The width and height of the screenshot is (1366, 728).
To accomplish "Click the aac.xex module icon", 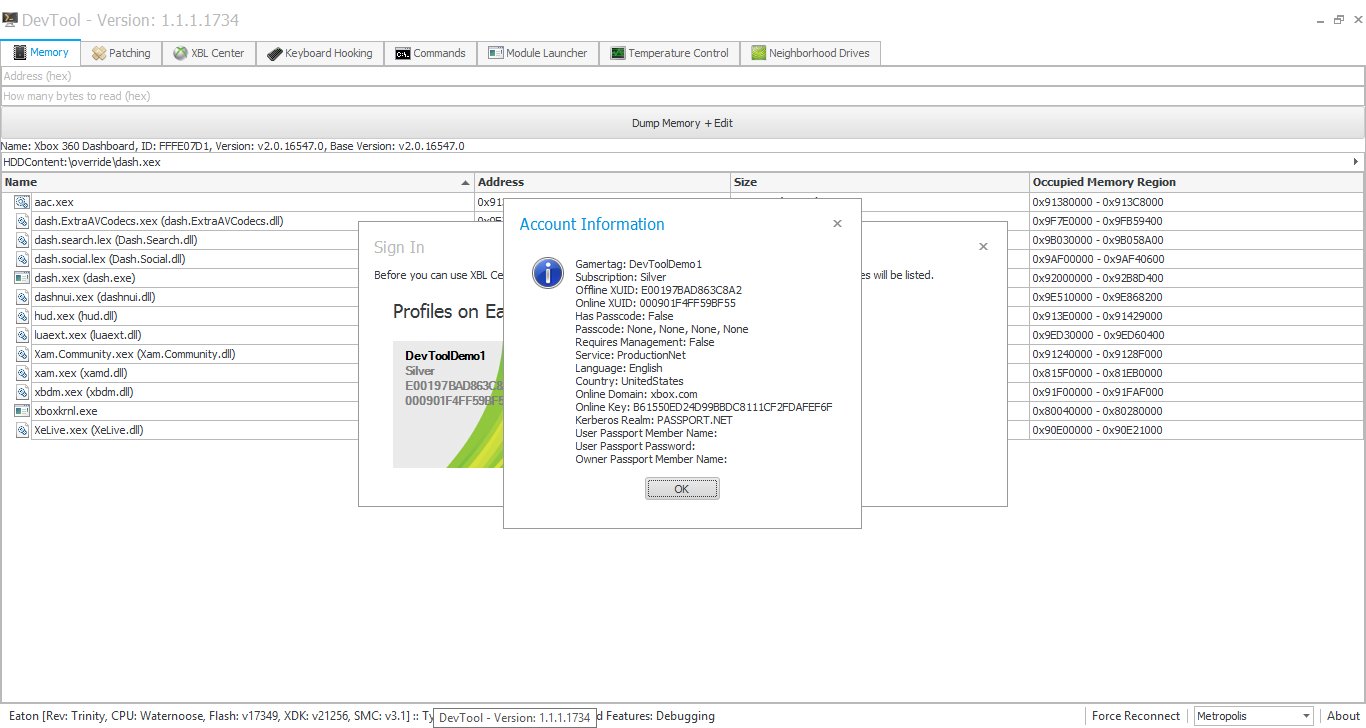I will point(22,202).
